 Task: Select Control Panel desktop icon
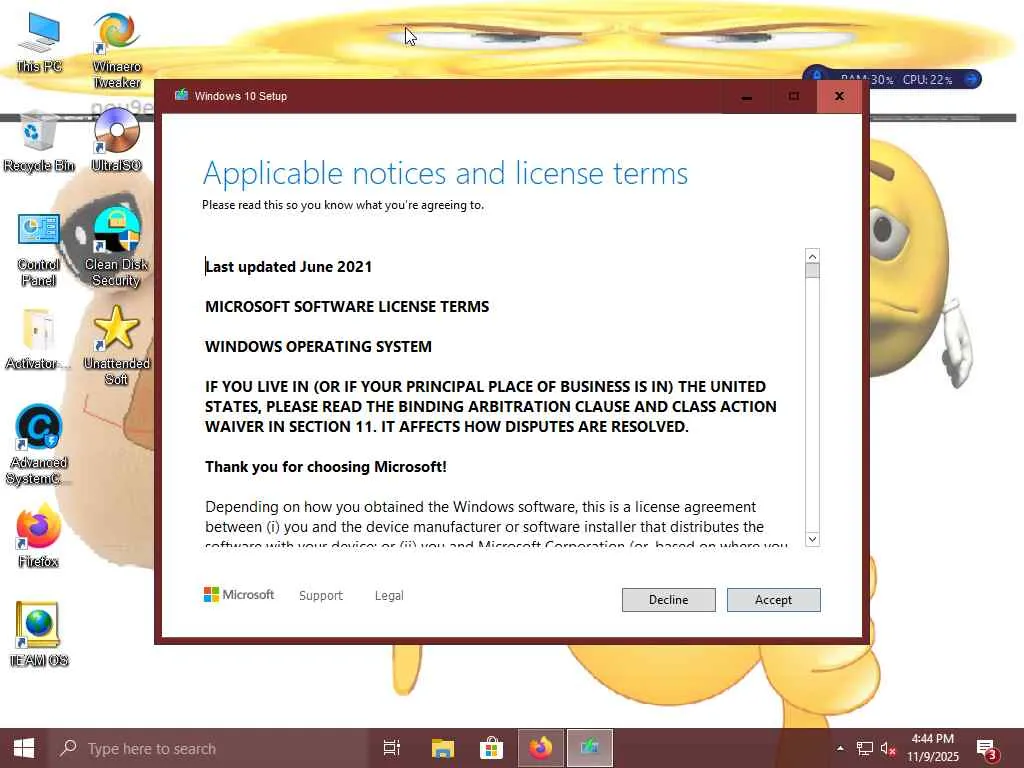tap(39, 249)
